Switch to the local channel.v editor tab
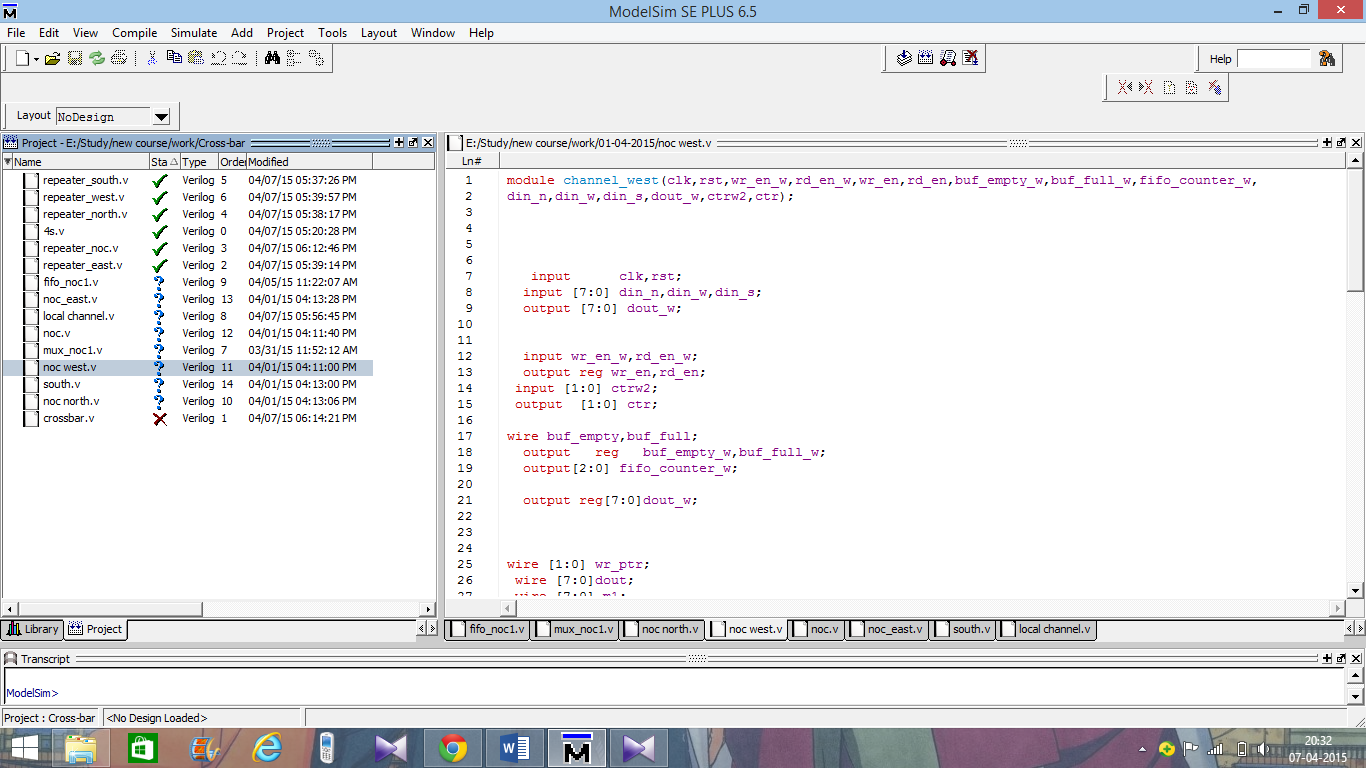Screen dimensions: 1366x768 click(1046, 629)
